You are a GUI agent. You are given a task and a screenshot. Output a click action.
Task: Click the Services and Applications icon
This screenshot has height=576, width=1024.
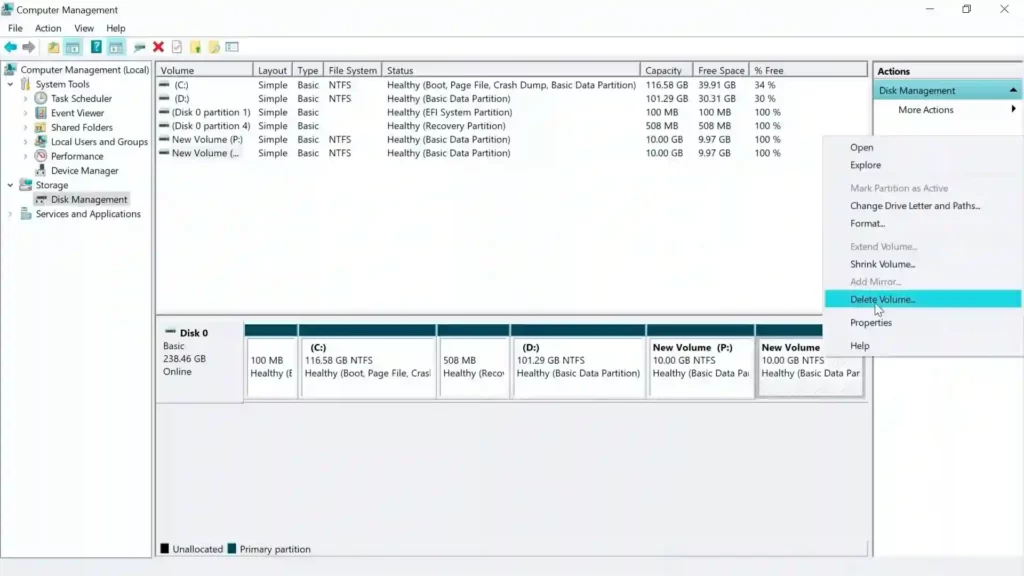[x=25, y=214]
